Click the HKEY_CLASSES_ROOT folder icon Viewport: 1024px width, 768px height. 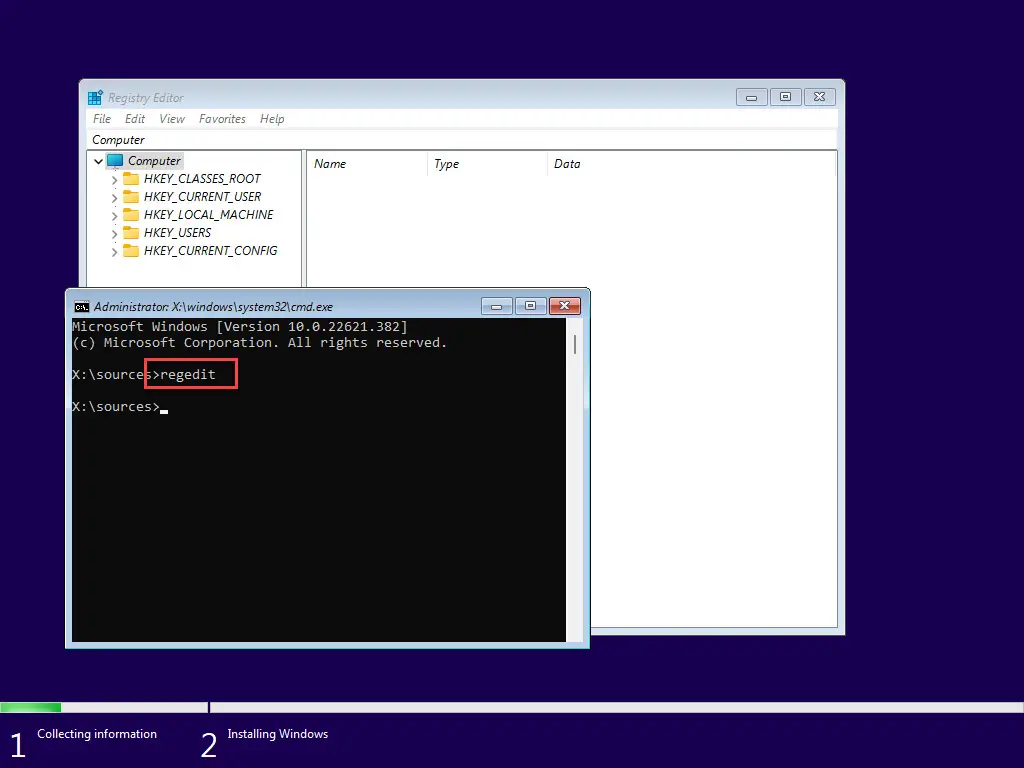pyautogui.click(x=131, y=179)
